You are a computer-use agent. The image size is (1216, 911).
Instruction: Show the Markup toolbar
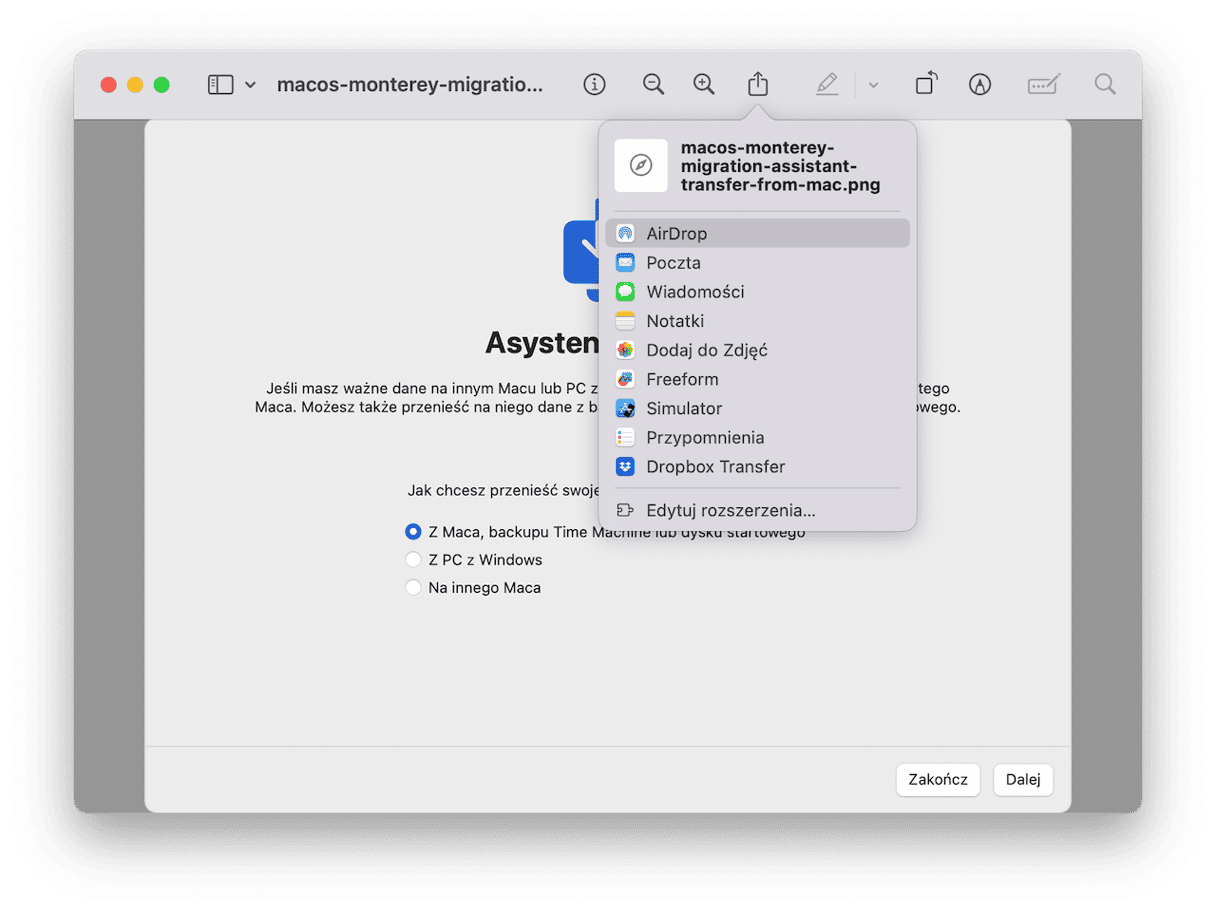point(980,85)
